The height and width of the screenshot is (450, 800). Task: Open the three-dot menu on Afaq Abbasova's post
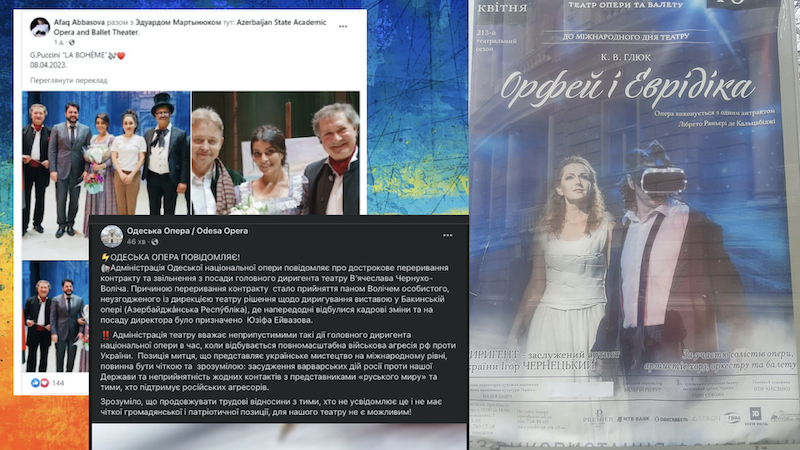343,26
